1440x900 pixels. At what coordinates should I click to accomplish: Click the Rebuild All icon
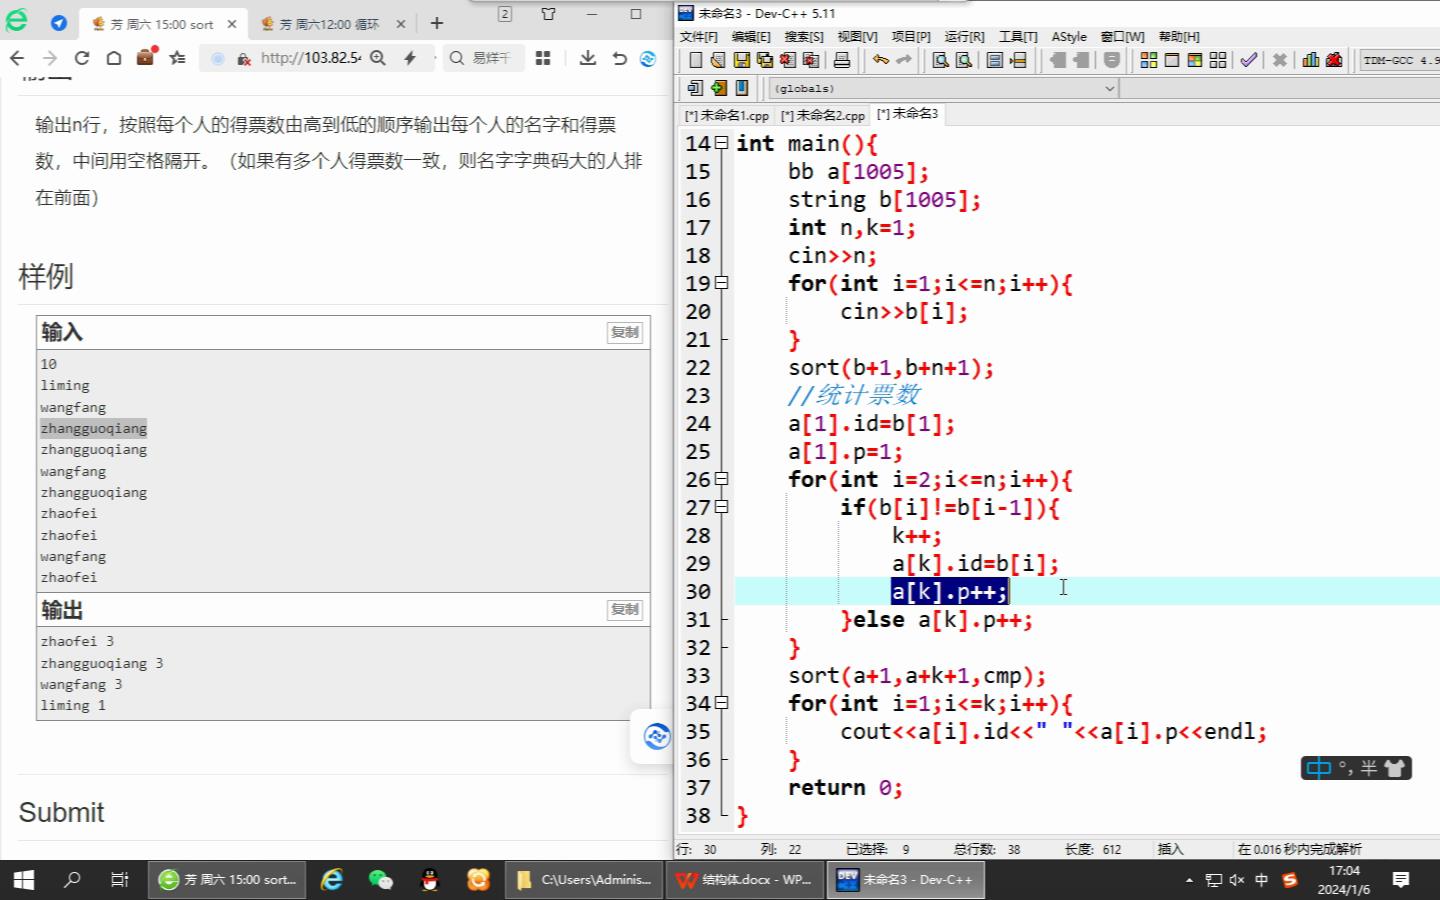(1218, 60)
